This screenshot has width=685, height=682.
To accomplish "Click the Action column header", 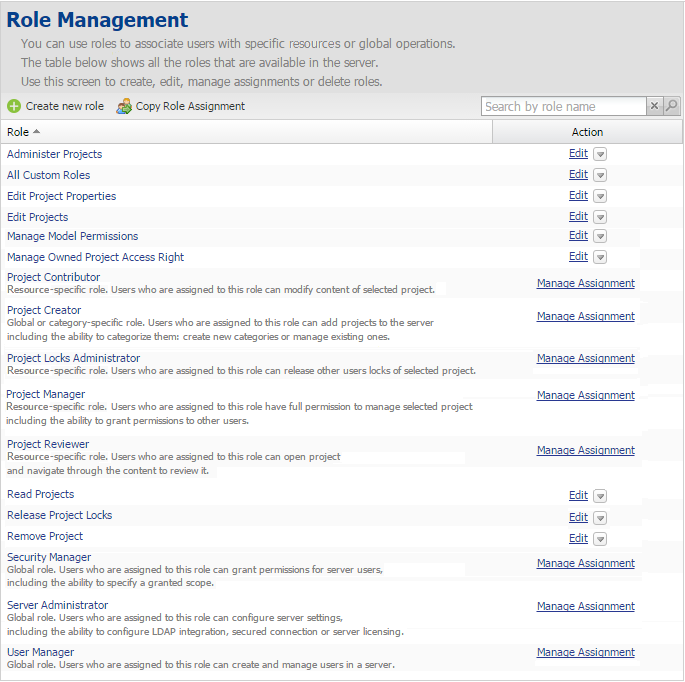I will 587,132.
